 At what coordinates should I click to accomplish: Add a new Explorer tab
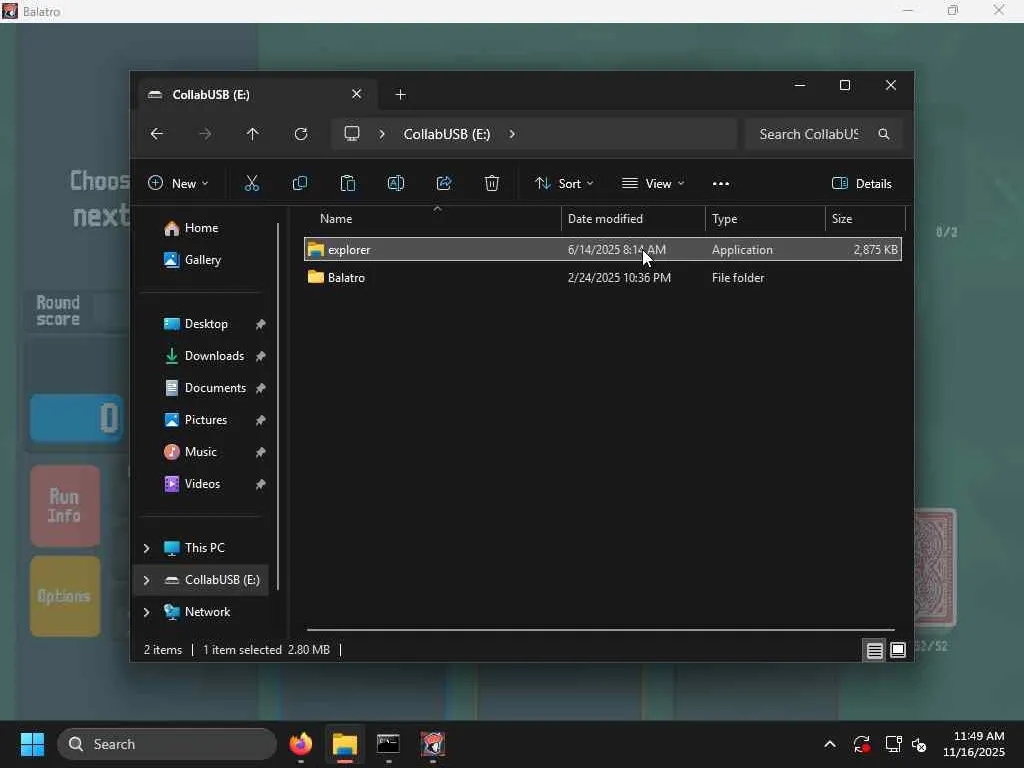pyautogui.click(x=400, y=95)
